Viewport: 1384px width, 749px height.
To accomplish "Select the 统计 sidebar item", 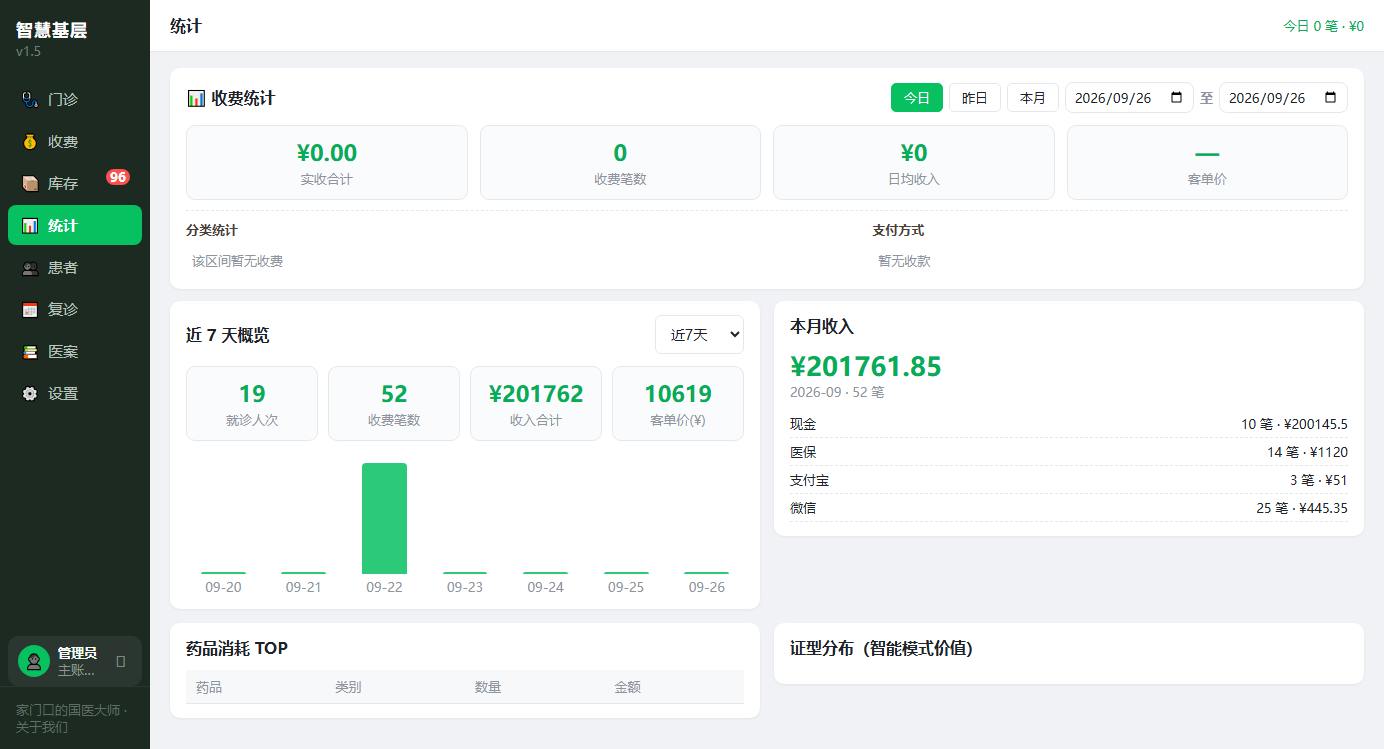I will point(75,225).
